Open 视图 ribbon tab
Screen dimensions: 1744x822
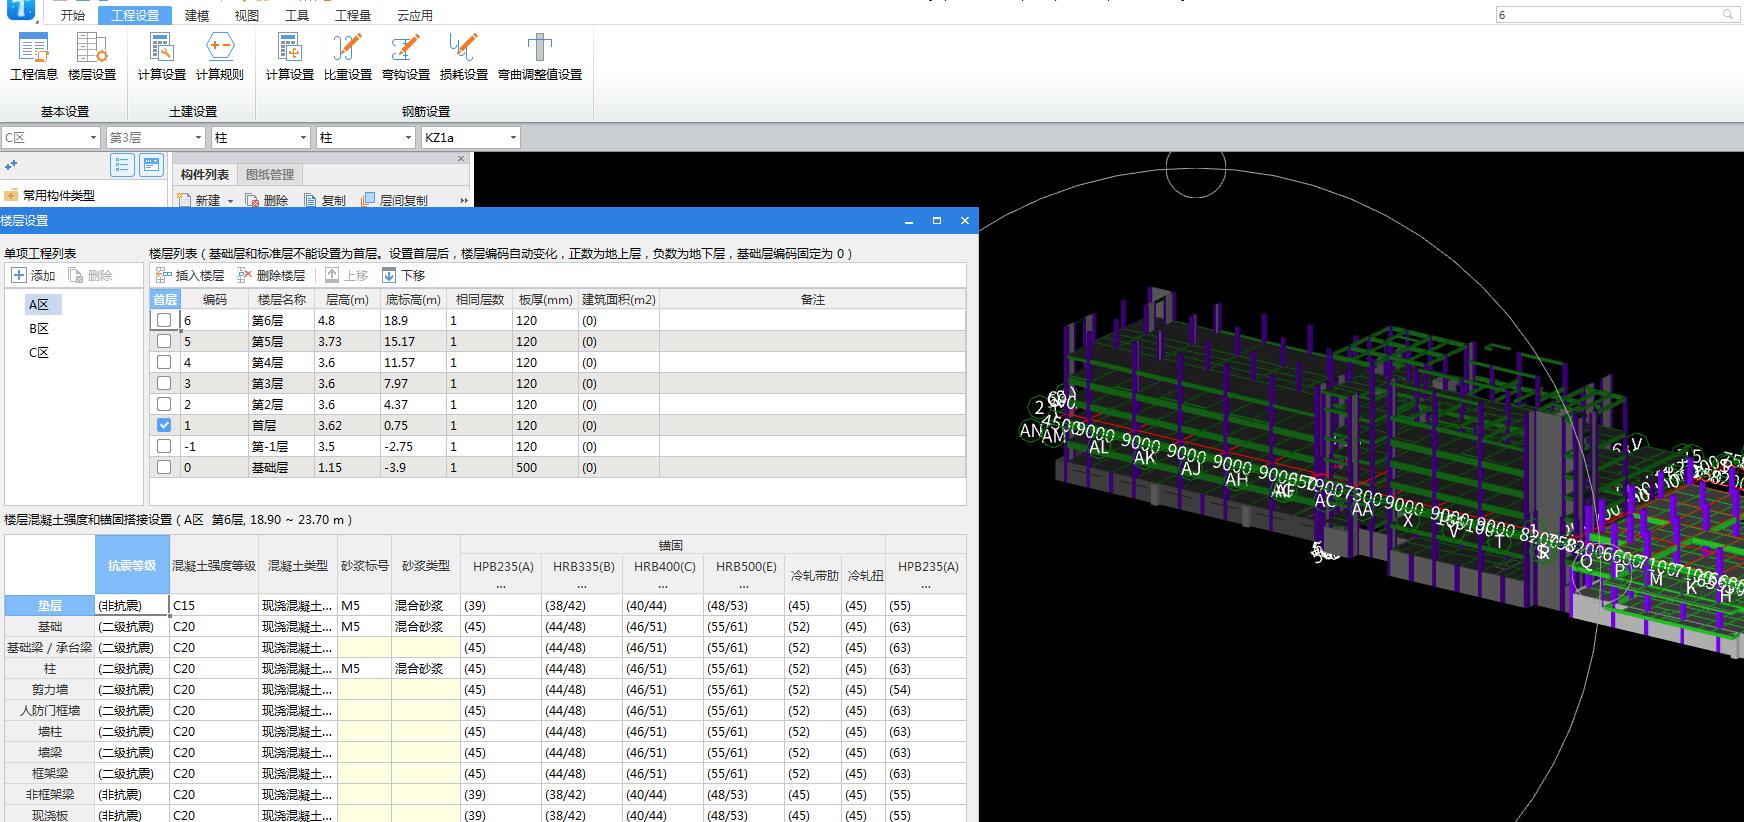click(x=246, y=15)
